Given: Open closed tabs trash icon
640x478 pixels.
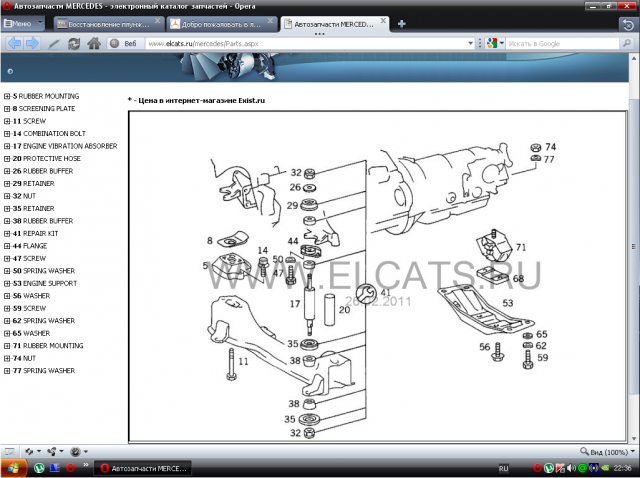Looking at the screenshot, I should 628,24.
